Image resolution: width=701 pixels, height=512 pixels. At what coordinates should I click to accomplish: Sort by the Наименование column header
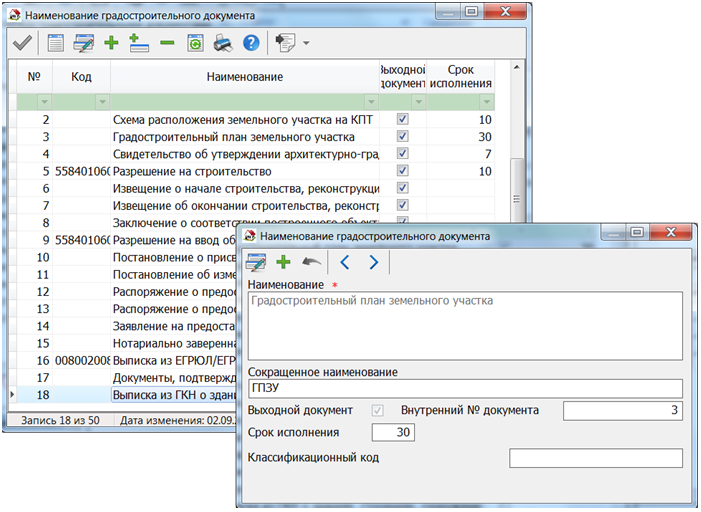244,77
